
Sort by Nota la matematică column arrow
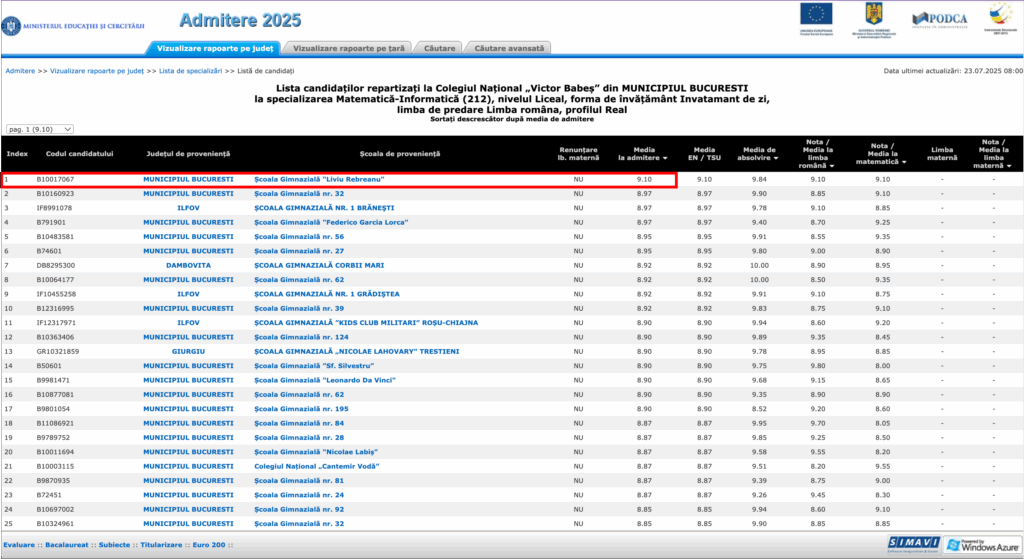coord(903,160)
